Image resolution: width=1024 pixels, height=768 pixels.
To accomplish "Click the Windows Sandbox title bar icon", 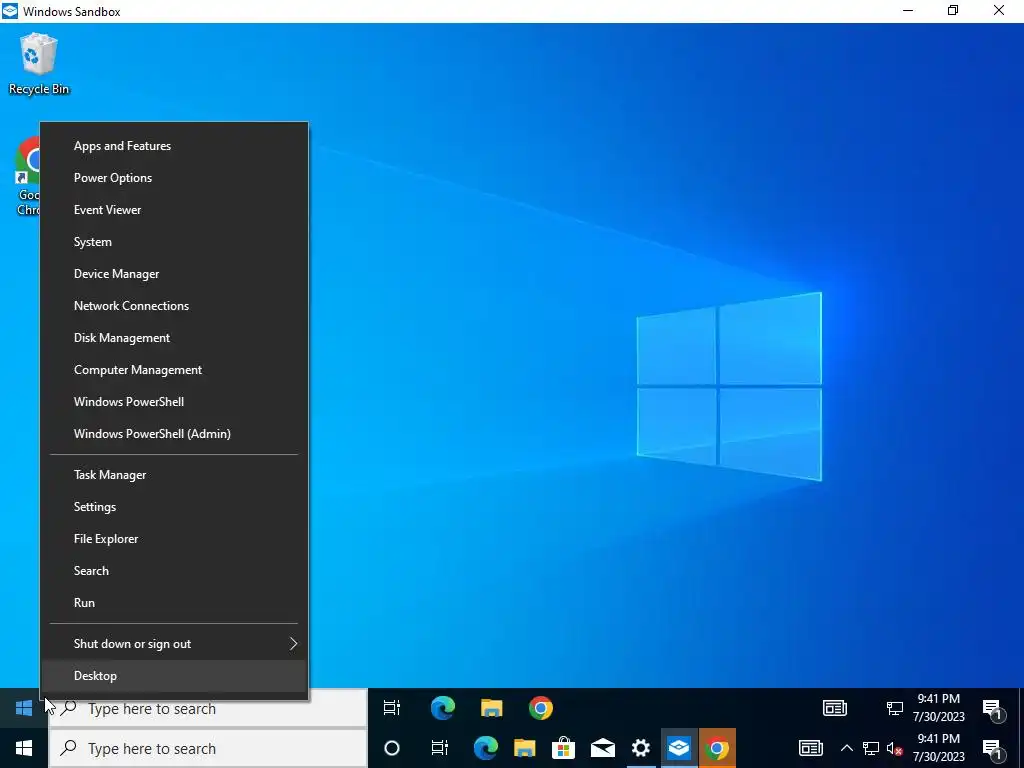I will click(x=10, y=11).
